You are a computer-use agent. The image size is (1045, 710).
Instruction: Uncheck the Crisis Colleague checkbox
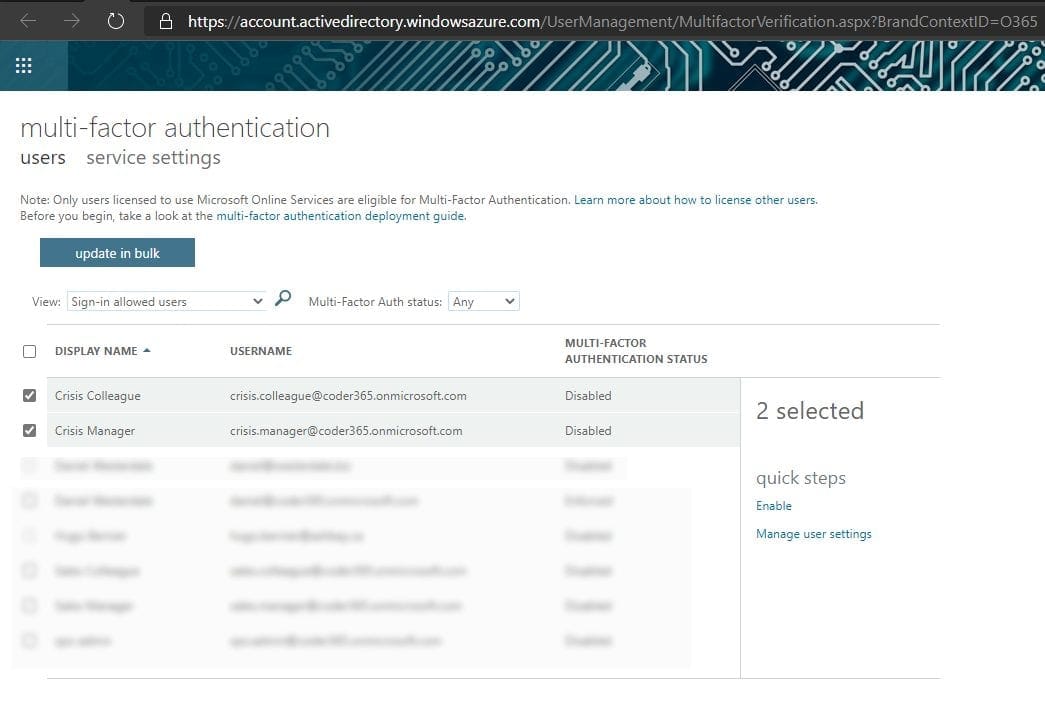29,396
